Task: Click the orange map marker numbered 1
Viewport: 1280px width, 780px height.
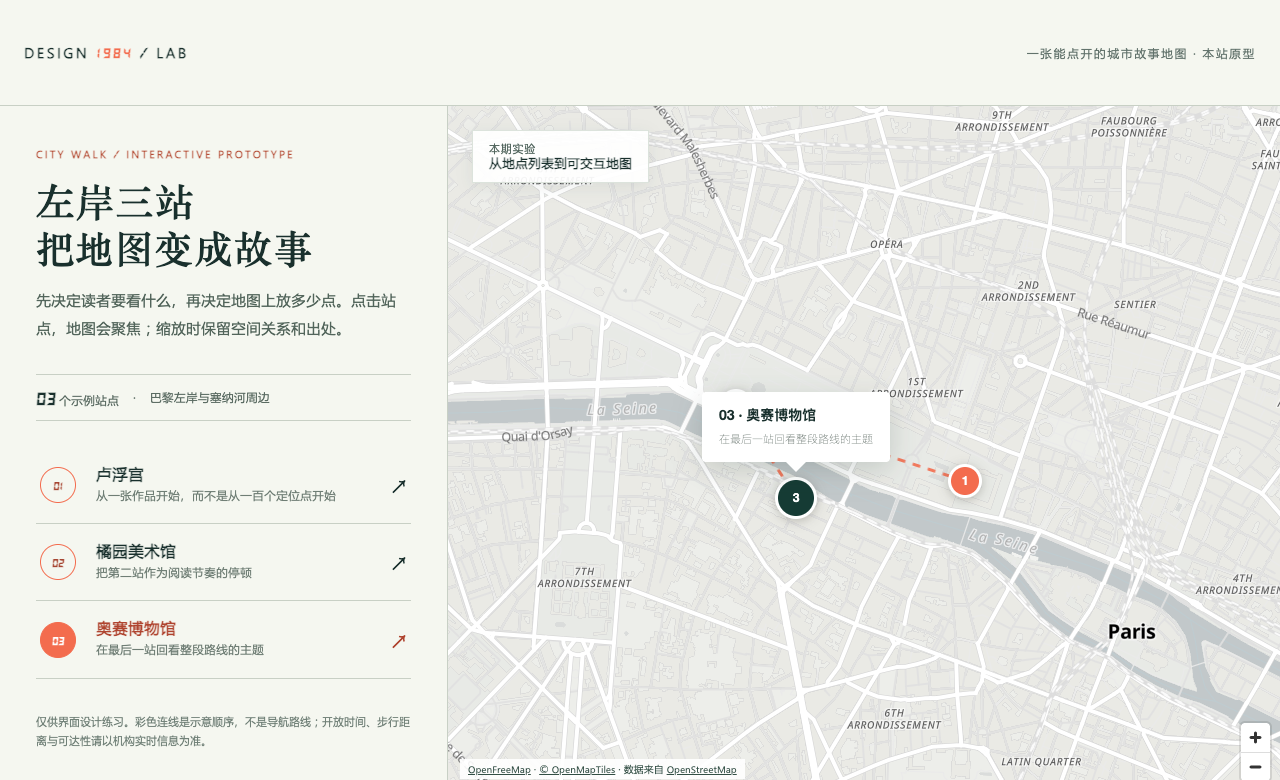Action: click(964, 481)
